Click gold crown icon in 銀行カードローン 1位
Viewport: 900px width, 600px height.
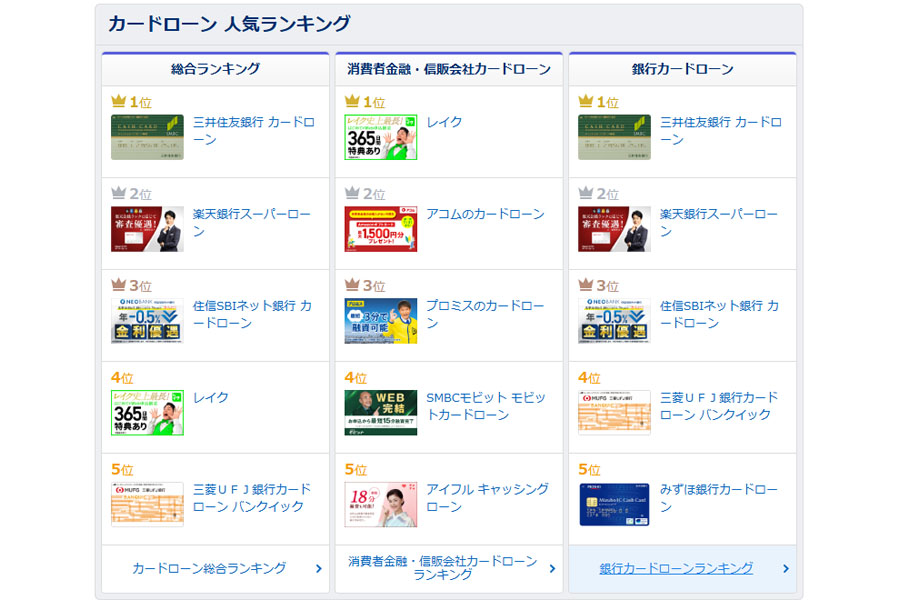click(x=586, y=102)
